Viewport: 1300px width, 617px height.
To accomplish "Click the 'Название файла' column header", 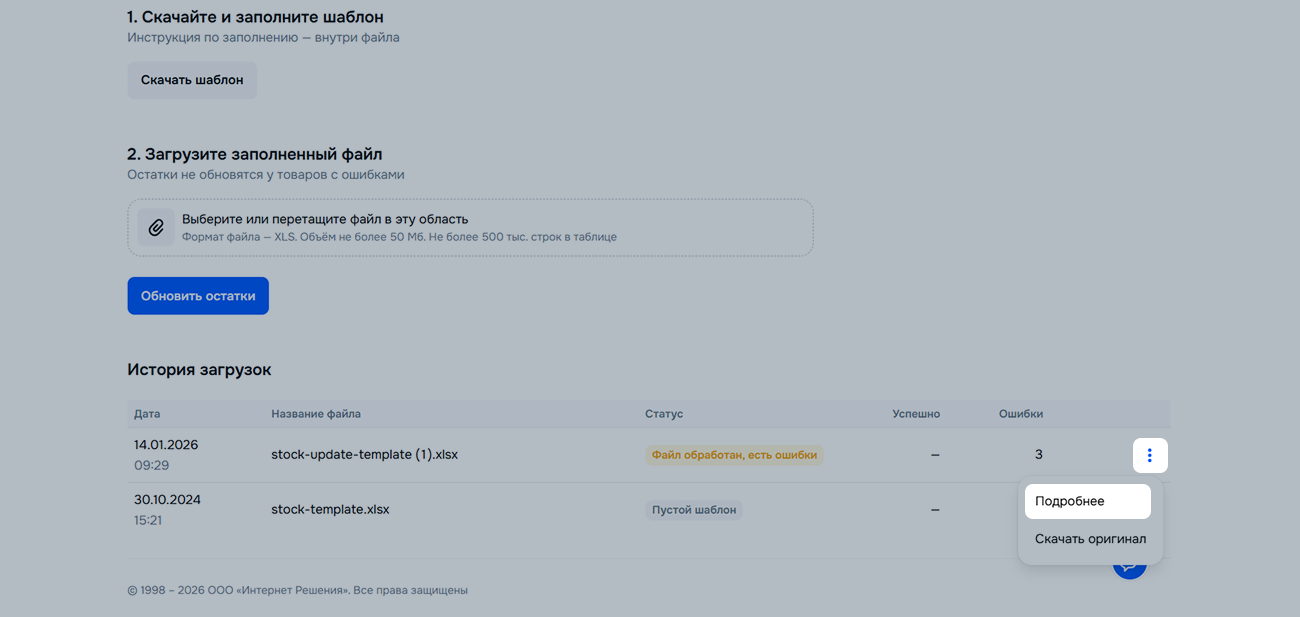I will pos(316,414).
